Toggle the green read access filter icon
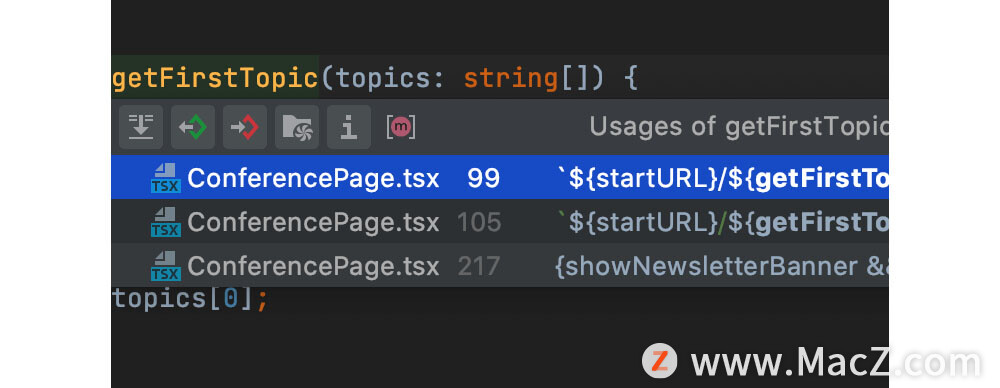 click(x=193, y=127)
